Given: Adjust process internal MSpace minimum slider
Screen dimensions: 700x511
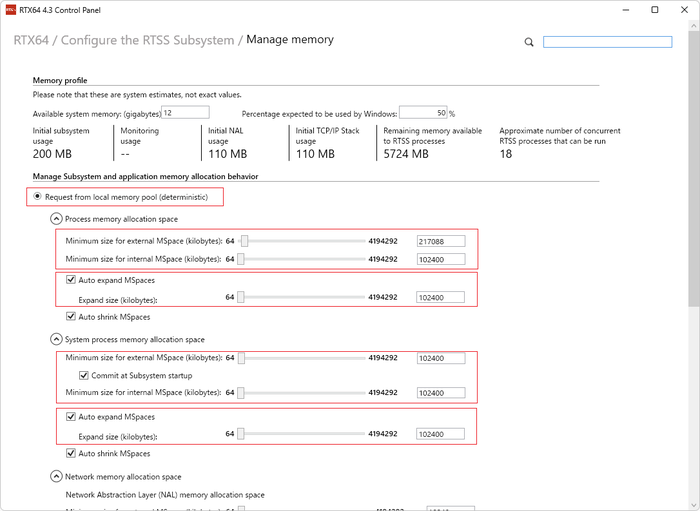Looking at the screenshot, I should [241, 259].
